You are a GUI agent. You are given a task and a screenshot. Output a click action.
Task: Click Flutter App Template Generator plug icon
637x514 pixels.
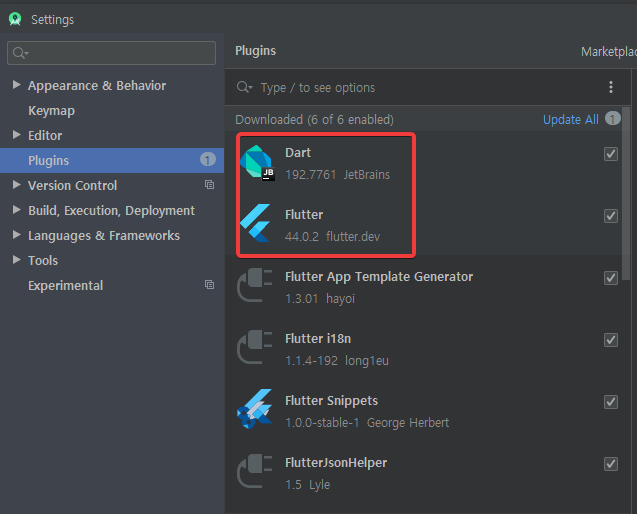point(255,285)
